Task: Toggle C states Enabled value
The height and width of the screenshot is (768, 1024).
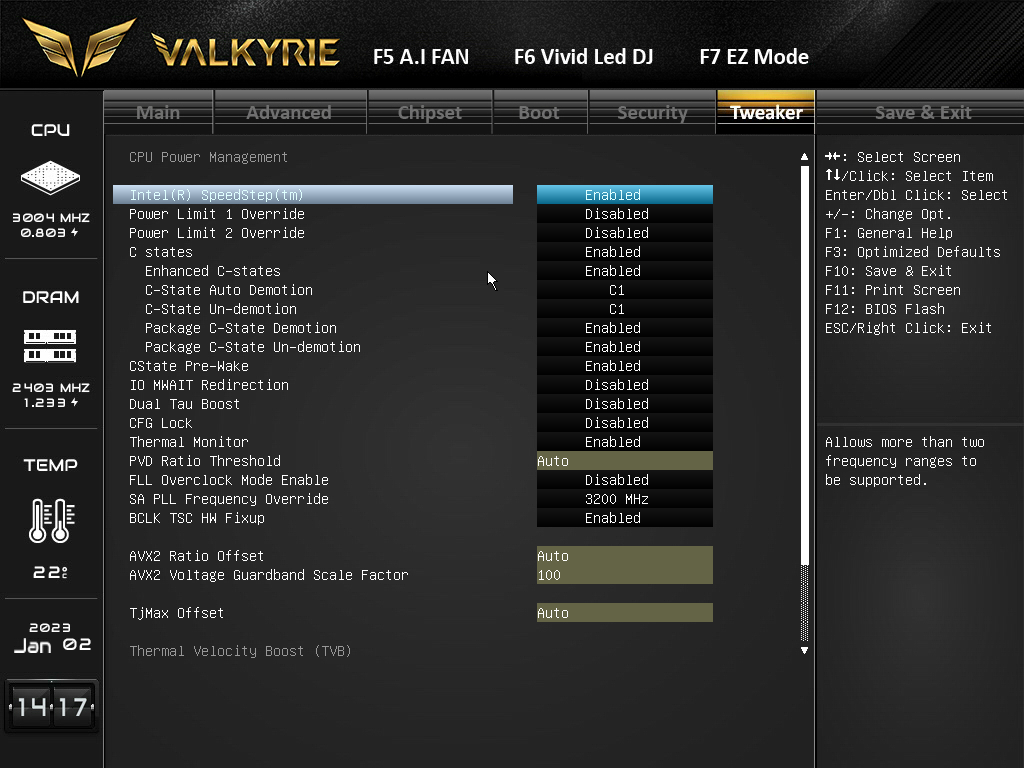Action: pos(624,251)
